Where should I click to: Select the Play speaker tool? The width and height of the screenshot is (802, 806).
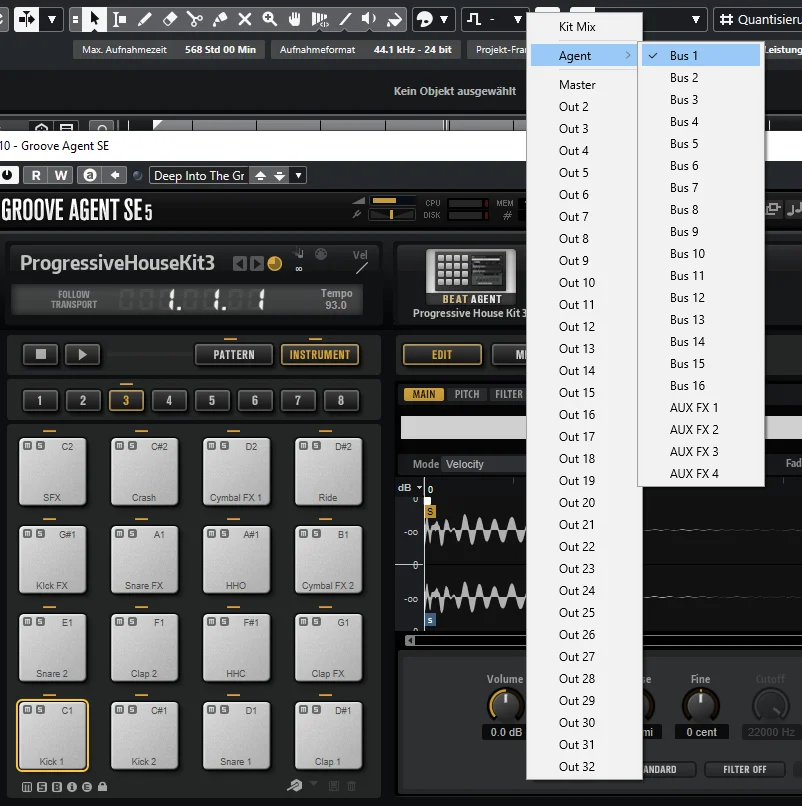click(x=369, y=20)
